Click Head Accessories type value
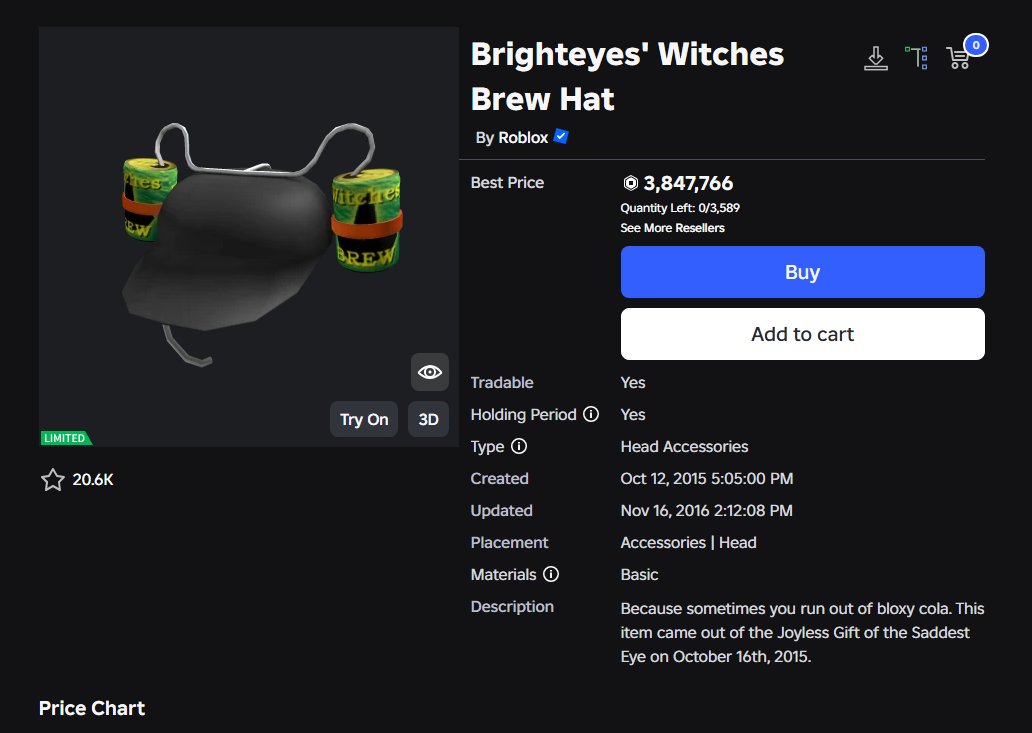Viewport: 1032px width, 733px height. [x=684, y=446]
